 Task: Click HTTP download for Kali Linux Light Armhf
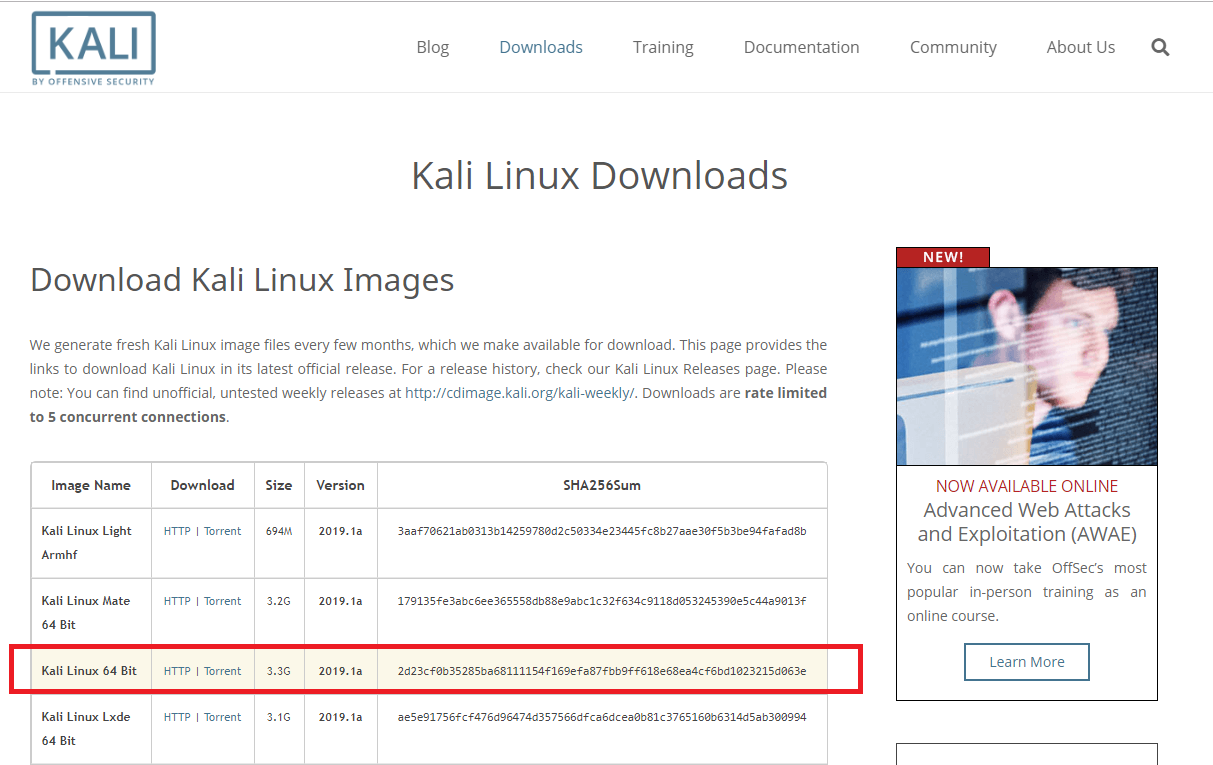[177, 531]
